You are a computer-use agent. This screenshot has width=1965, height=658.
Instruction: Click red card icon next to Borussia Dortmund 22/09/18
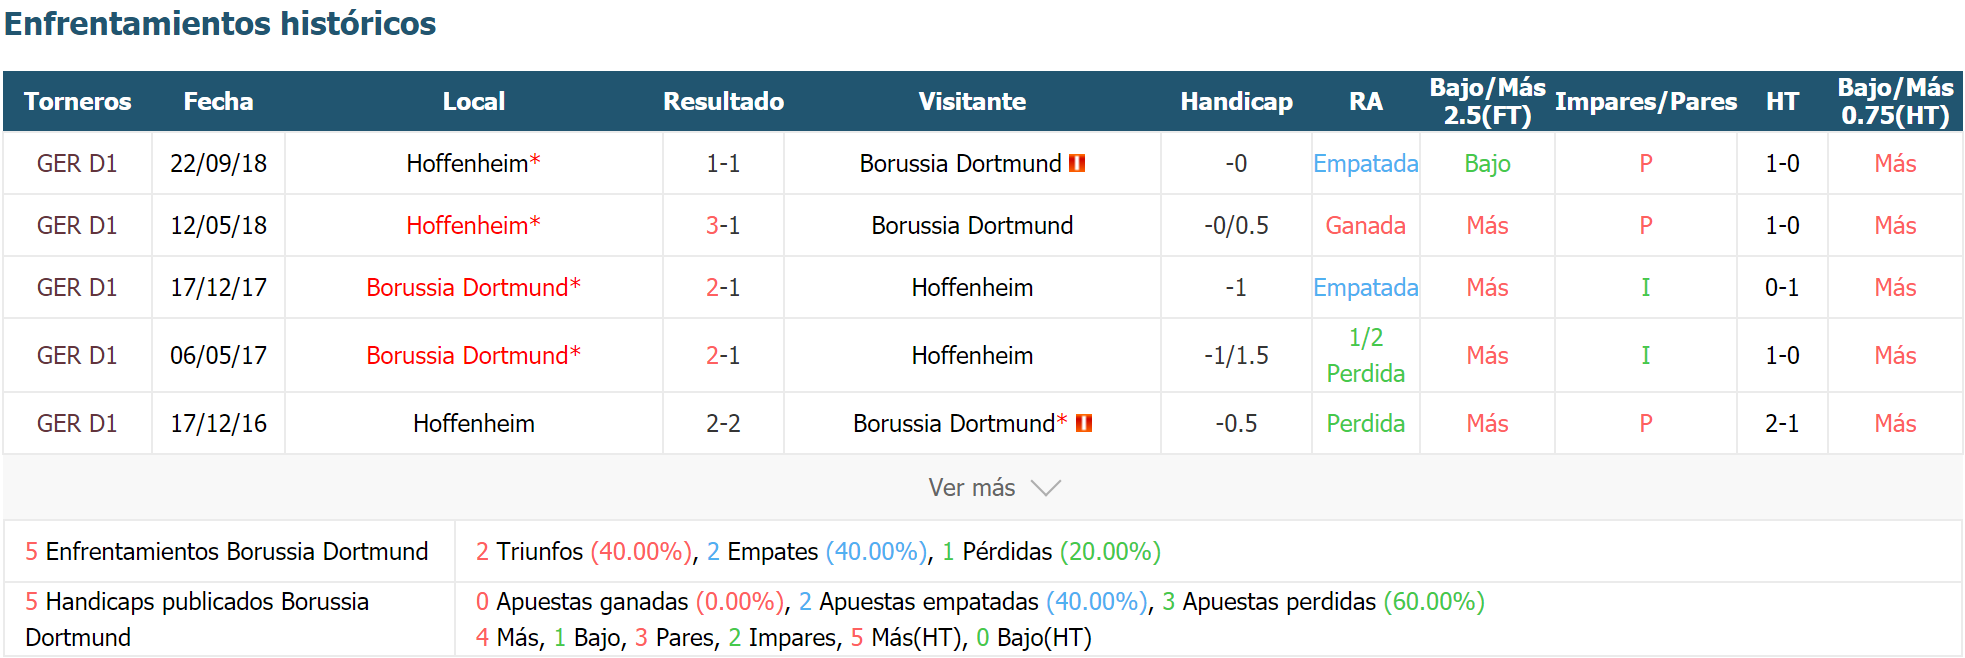(x=1077, y=163)
